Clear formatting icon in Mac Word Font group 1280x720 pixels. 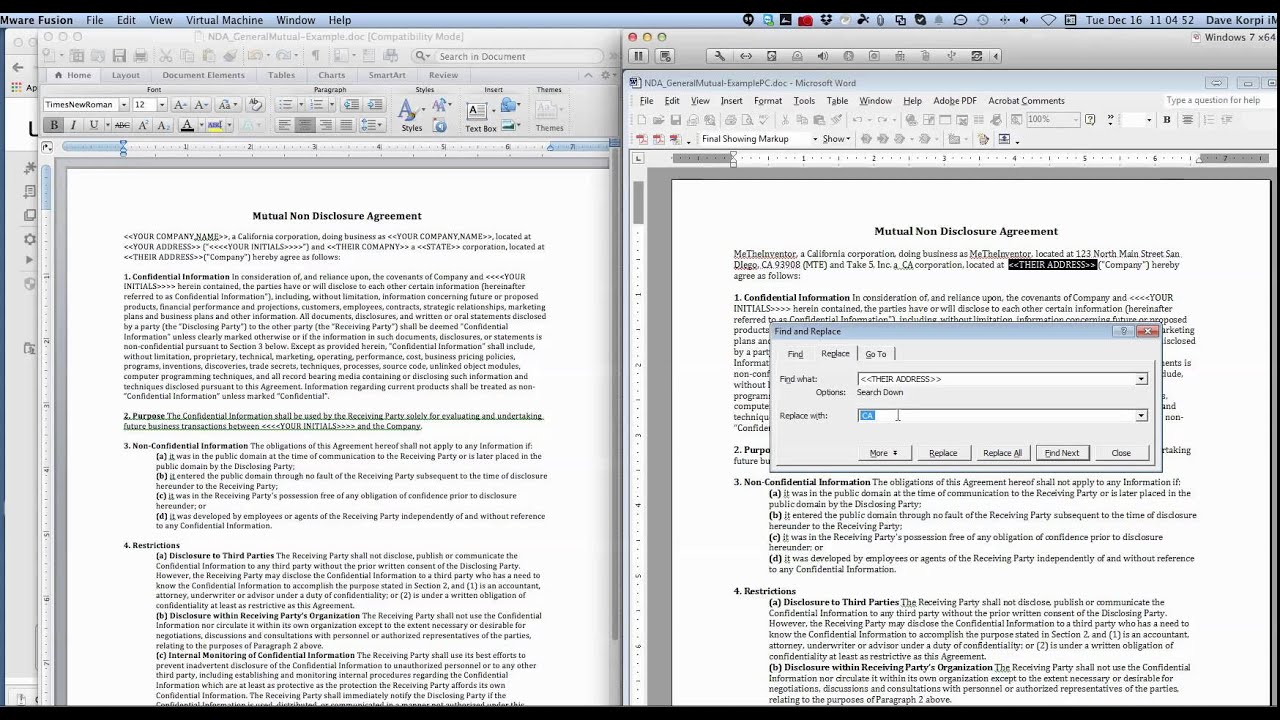click(x=254, y=104)
